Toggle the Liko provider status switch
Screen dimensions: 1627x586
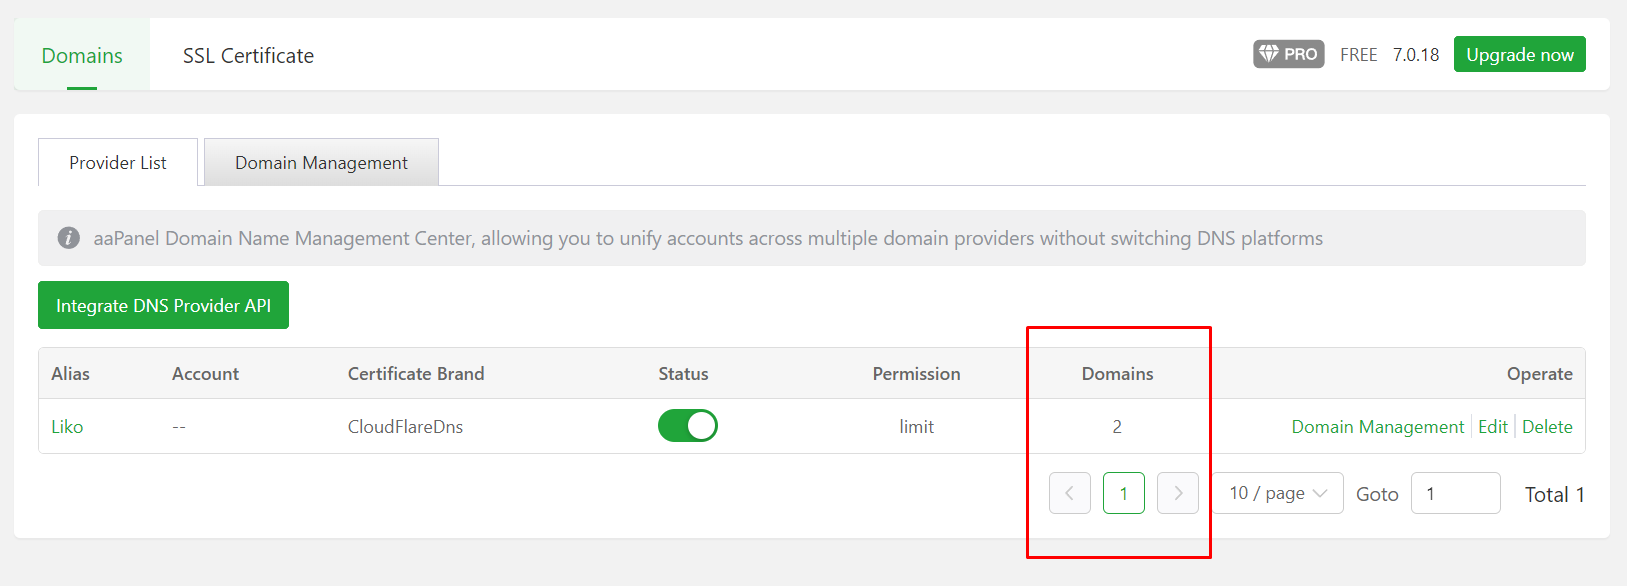[687, 426]
